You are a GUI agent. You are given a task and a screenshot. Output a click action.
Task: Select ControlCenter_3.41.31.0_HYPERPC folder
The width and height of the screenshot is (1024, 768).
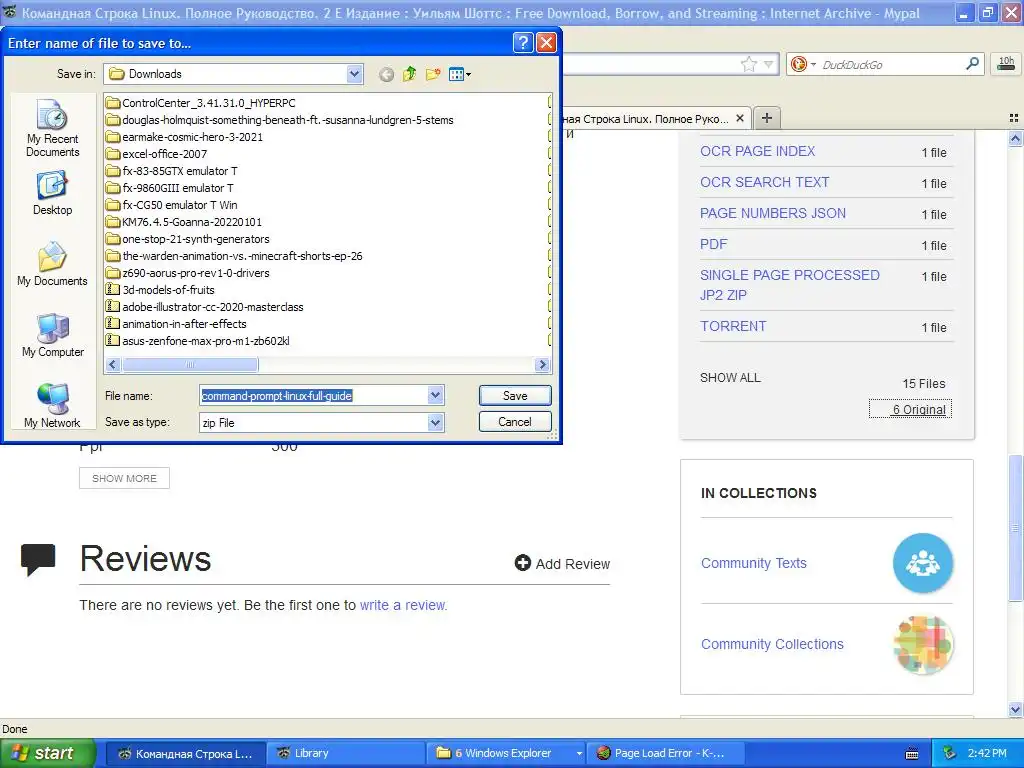point(200,103)
